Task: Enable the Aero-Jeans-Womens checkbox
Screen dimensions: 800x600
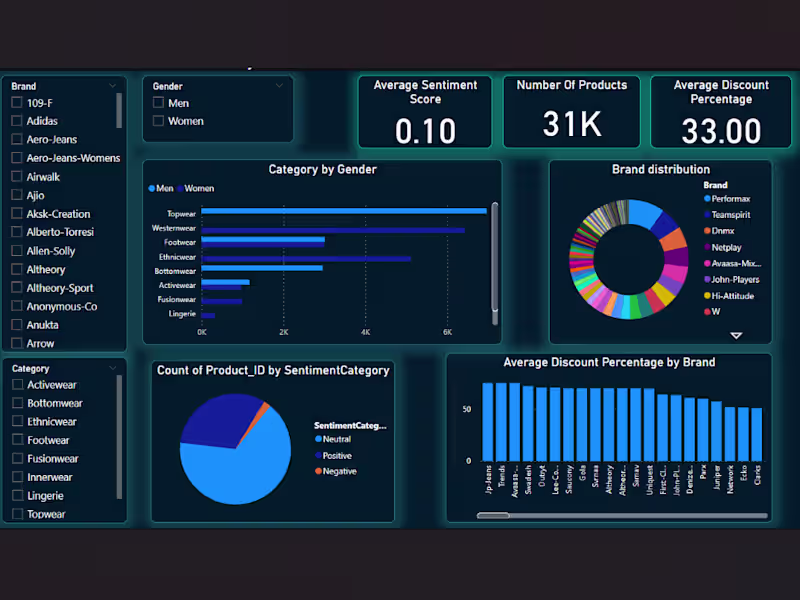Action: 17,158
